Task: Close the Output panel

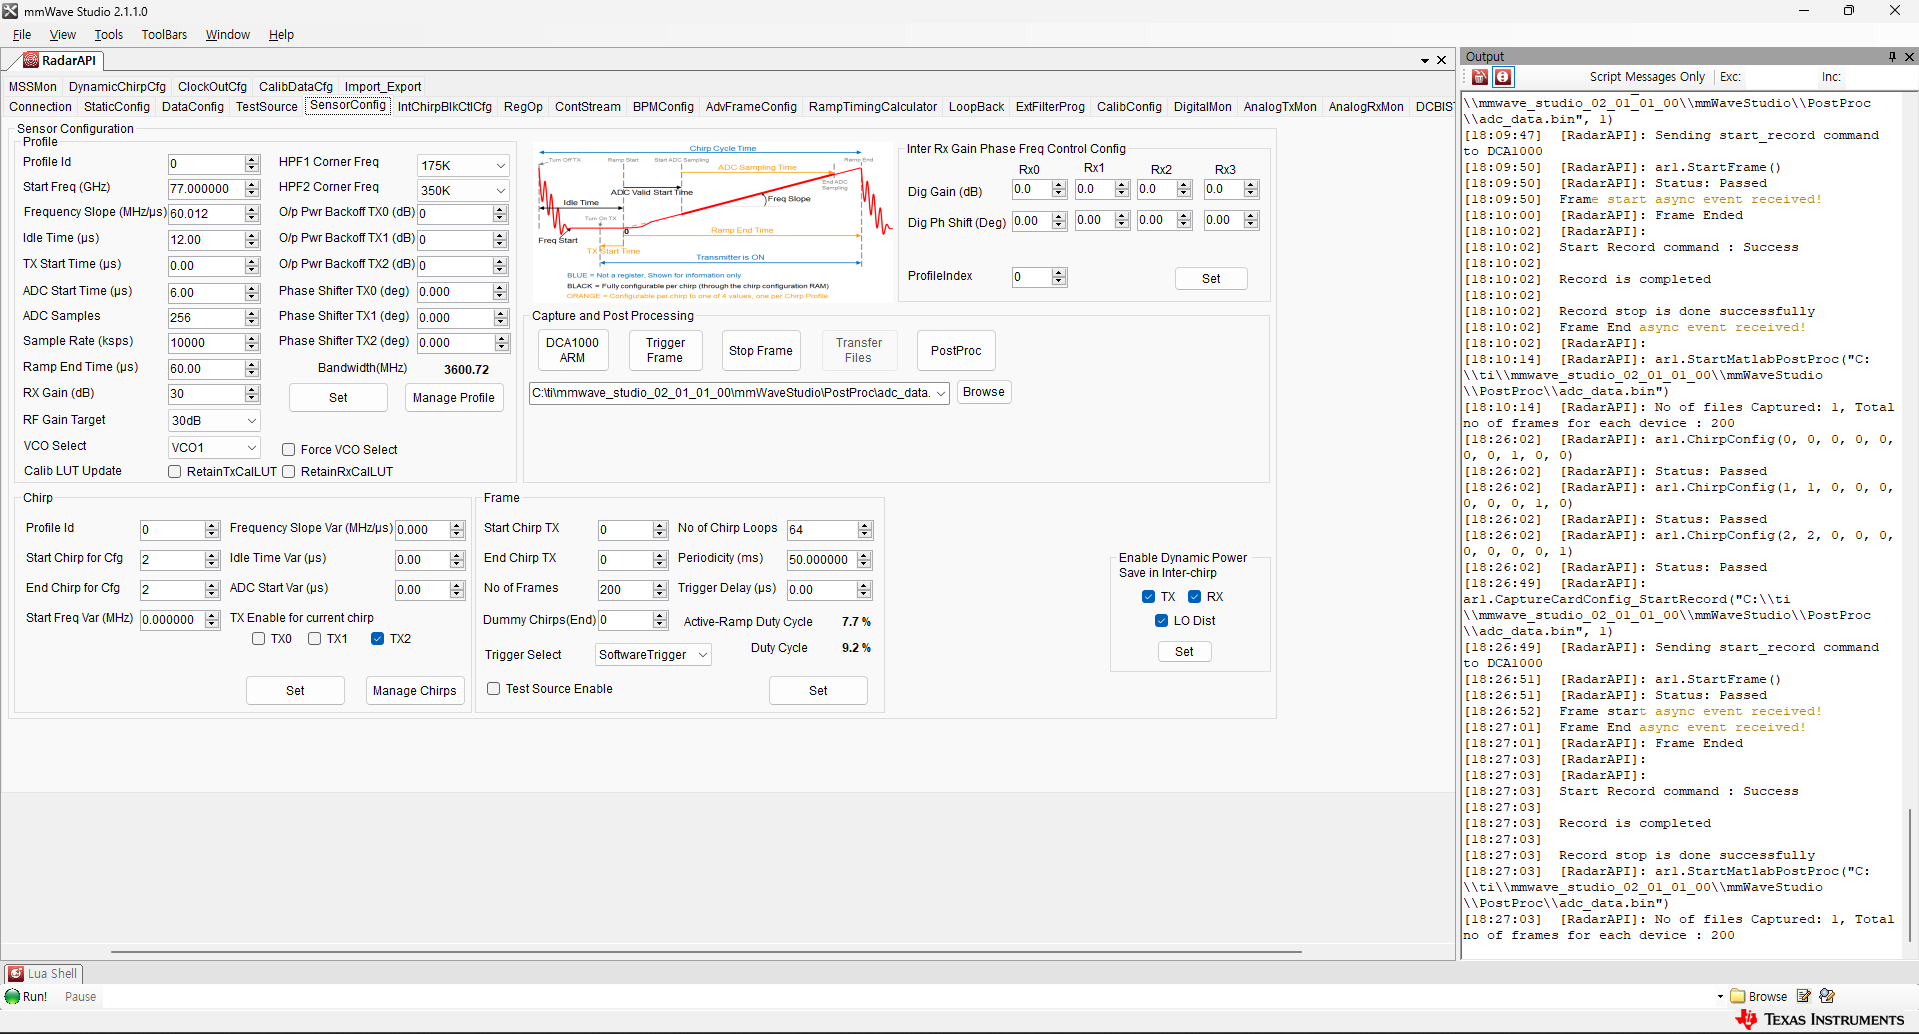Action: coord(1909,57)
